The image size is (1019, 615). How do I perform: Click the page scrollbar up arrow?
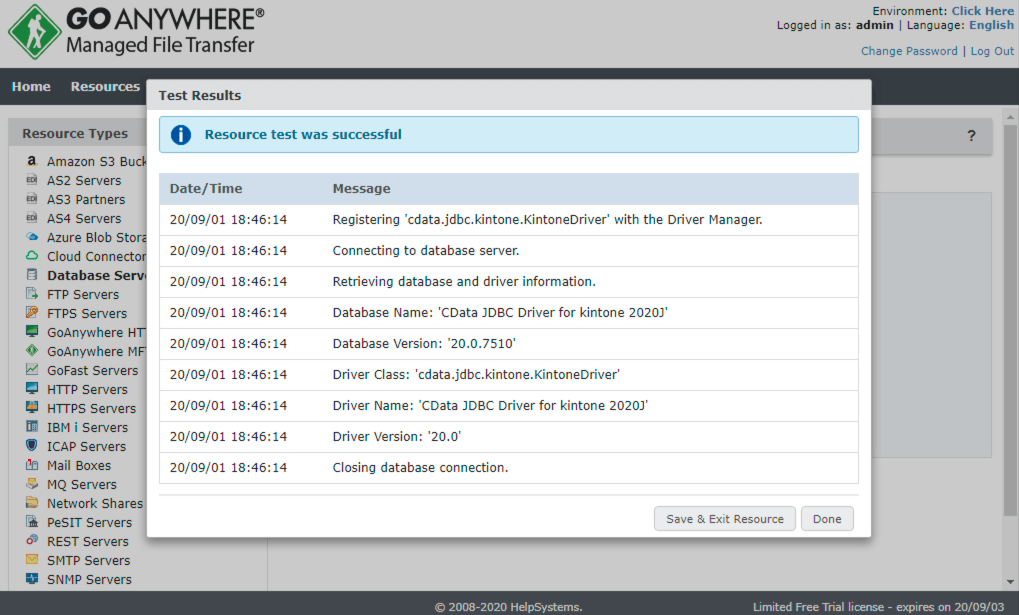point(1010,118)
